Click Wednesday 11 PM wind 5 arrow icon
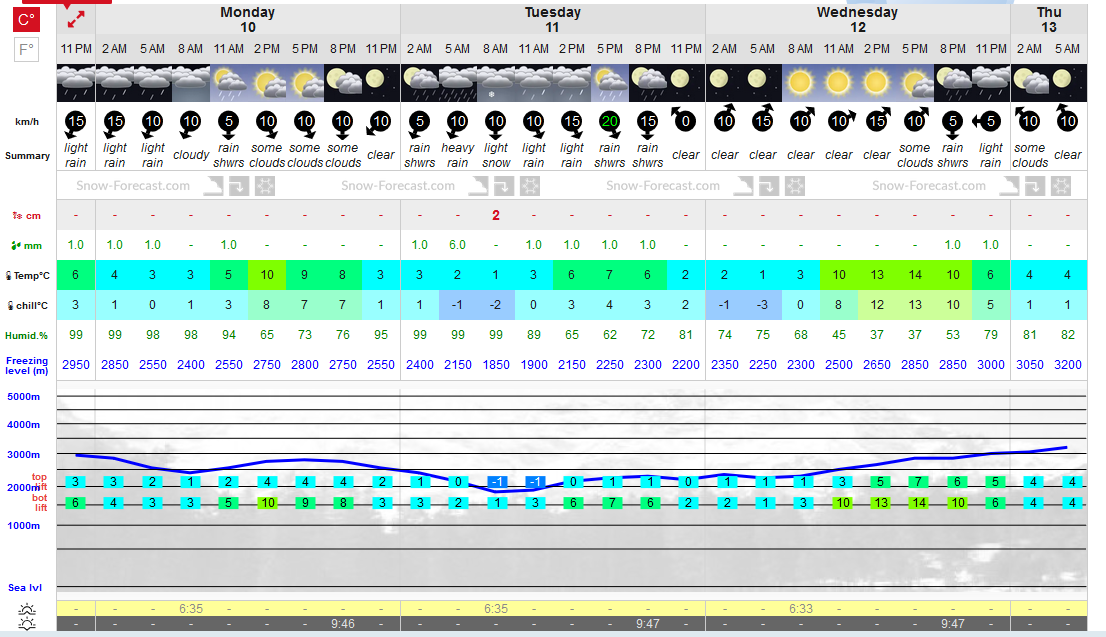 coord(990,121)
